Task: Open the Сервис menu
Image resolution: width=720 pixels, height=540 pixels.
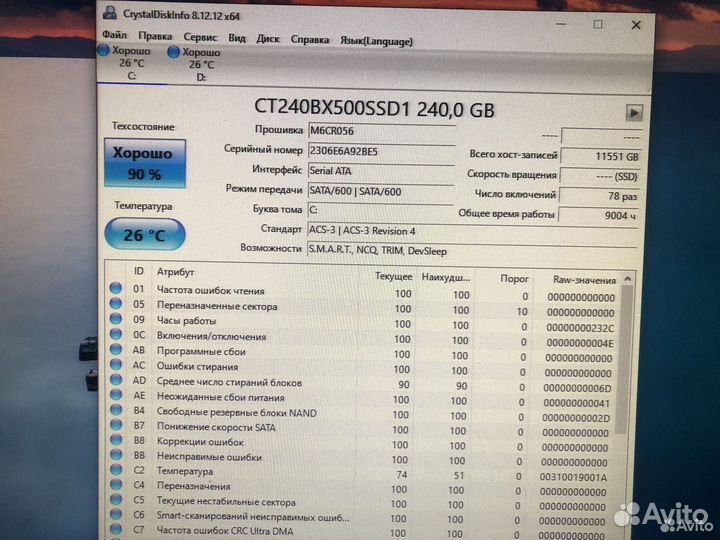Action: click(200, 37)
